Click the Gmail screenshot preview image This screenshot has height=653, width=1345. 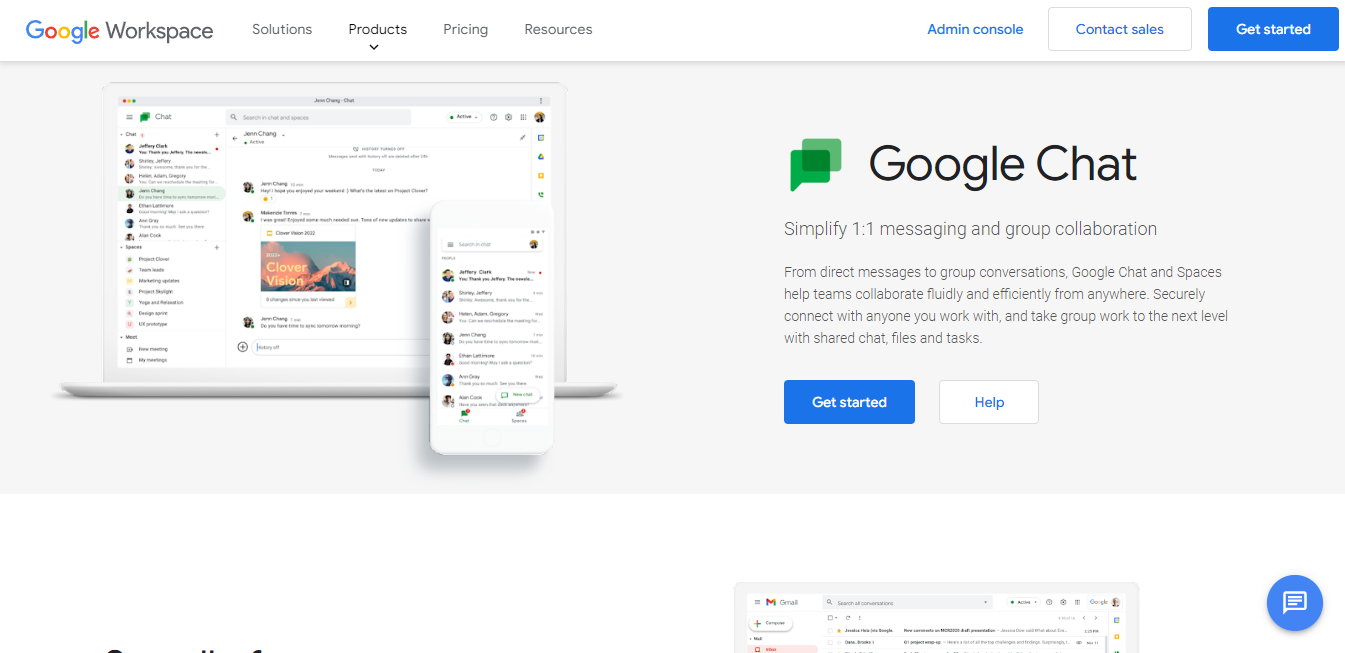point(936,617)
